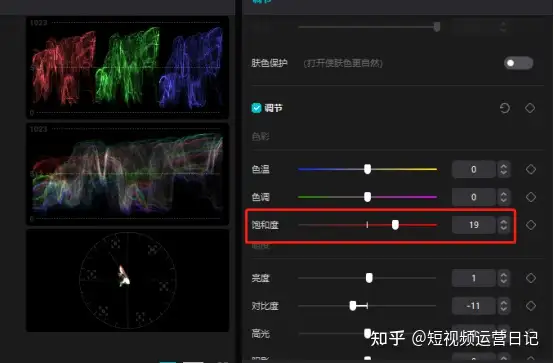Add keyframe diamond for 调节 section

point(530,108)
